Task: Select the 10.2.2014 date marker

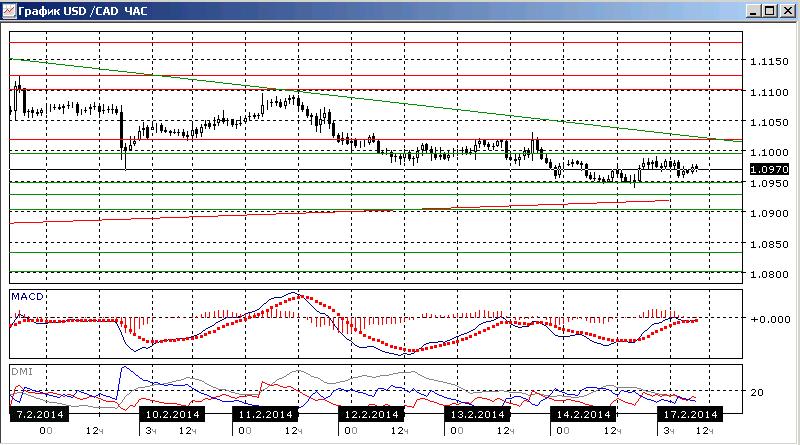Action: (172, 414)
